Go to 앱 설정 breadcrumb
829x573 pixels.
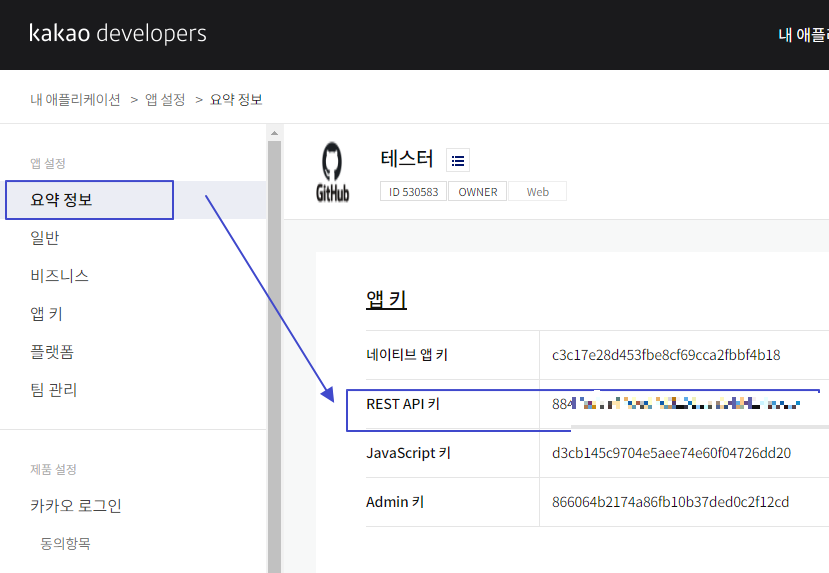click(165, 99)
